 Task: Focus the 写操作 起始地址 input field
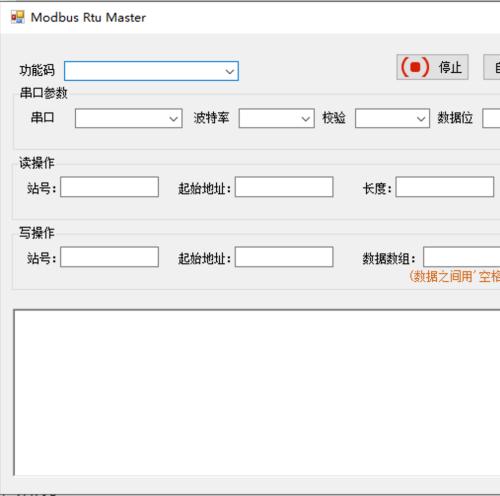click(284, 257)
